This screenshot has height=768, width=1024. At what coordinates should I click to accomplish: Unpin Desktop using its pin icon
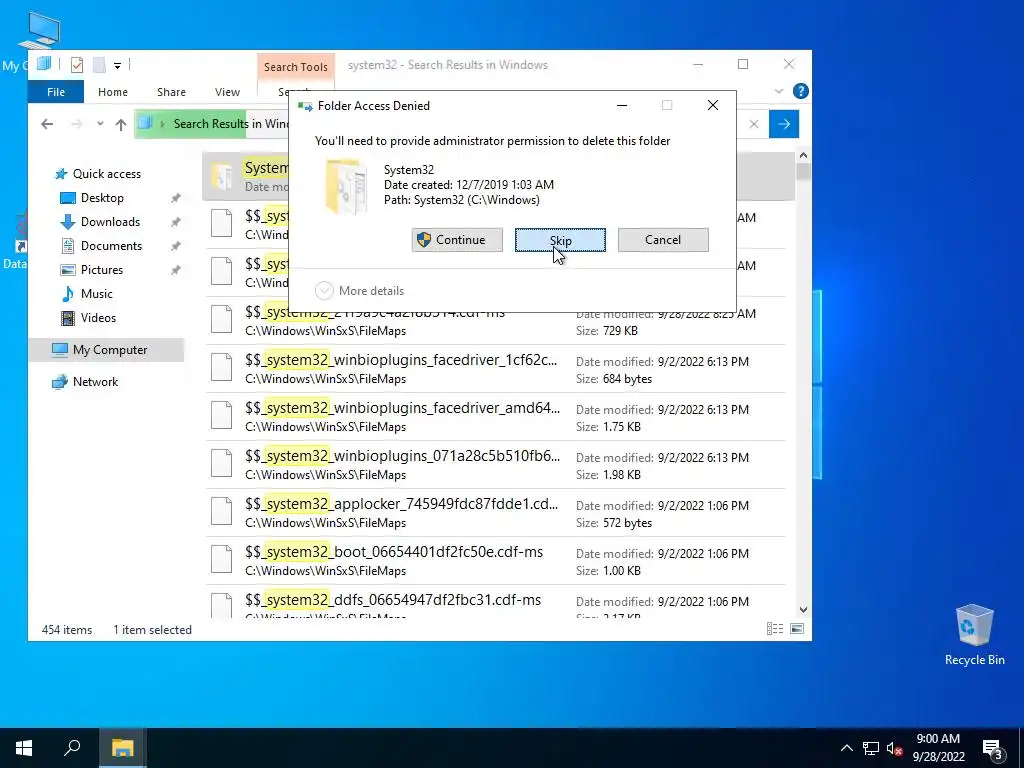[175, 198]
